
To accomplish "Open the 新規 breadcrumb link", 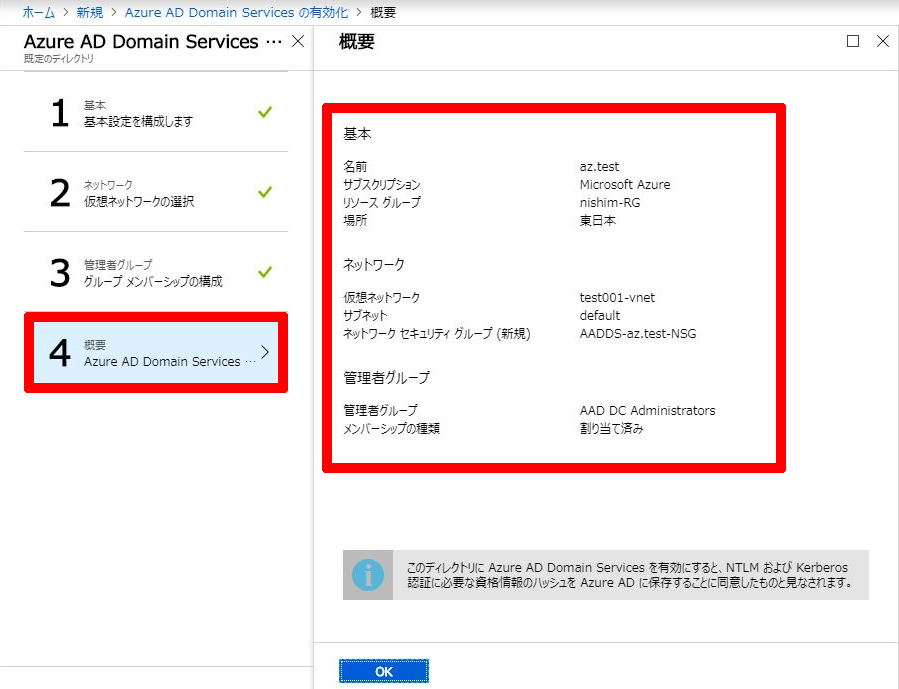I will click(89, 12).
